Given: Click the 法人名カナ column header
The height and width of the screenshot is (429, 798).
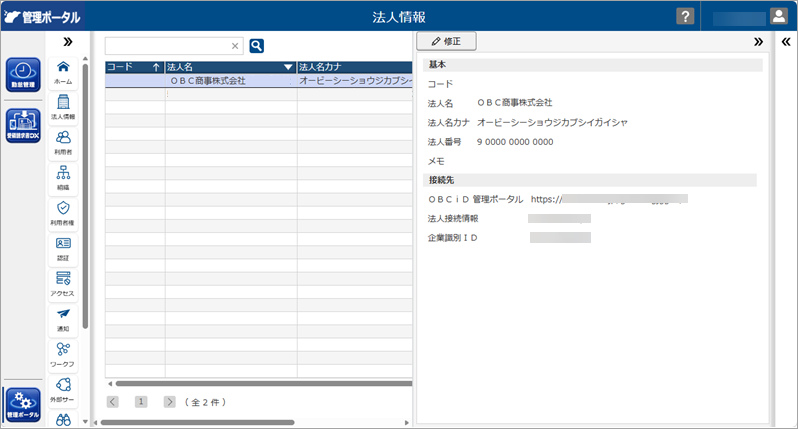Looking at the screenshot, I should click(x=355, y=67).
